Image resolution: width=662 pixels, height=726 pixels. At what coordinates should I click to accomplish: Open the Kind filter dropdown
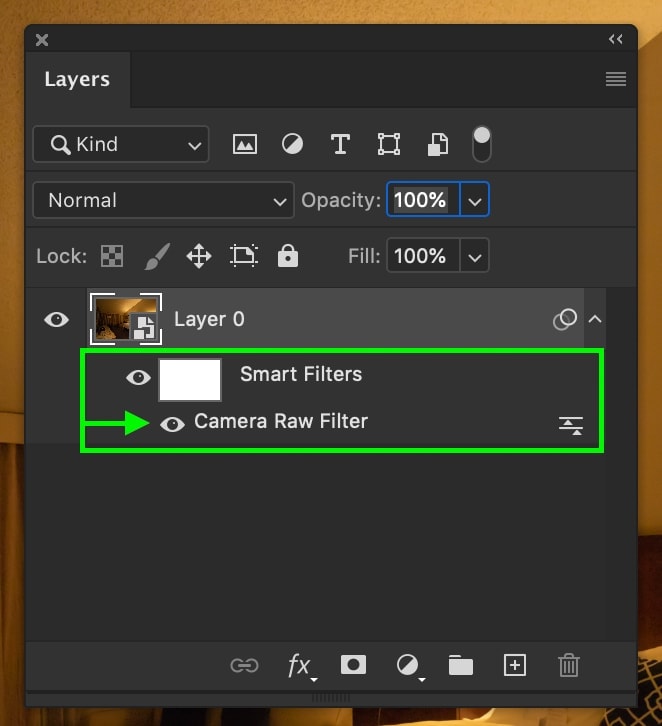click(121, 144)
